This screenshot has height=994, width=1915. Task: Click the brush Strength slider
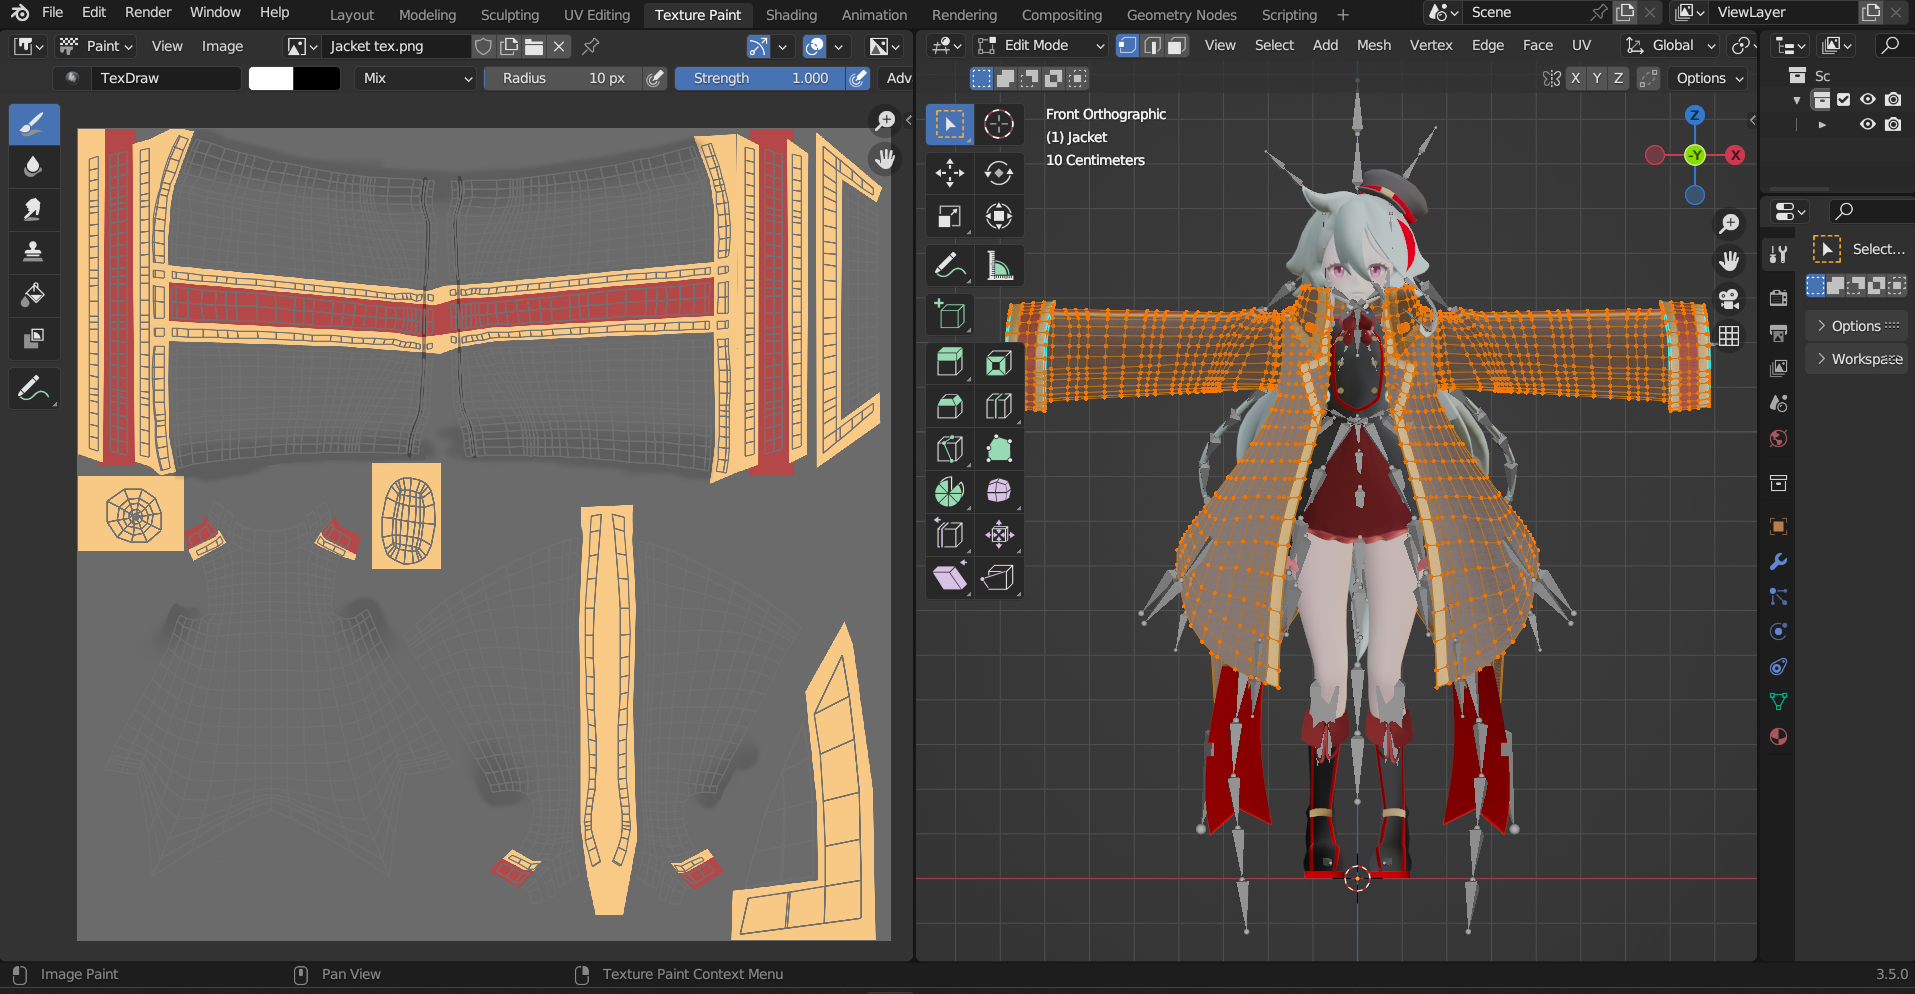[x=759, y=78]
